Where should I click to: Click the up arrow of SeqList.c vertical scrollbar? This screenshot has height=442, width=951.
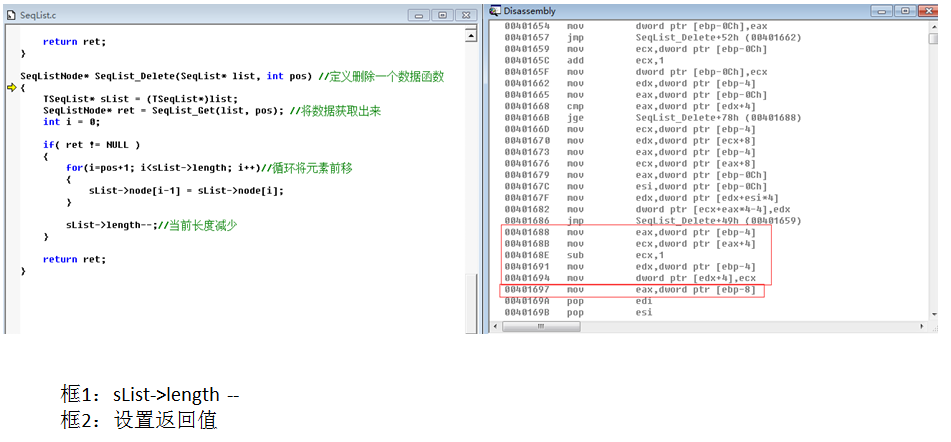(471, 36)
